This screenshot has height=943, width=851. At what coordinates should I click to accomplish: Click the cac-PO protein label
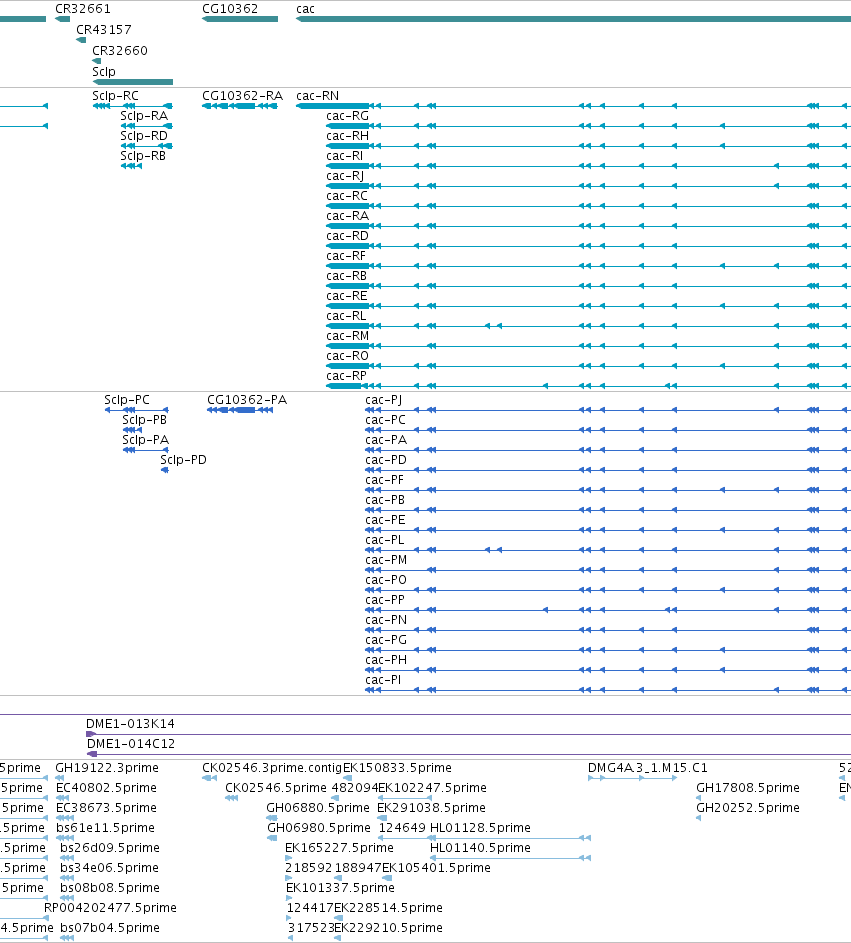[386, 579]
